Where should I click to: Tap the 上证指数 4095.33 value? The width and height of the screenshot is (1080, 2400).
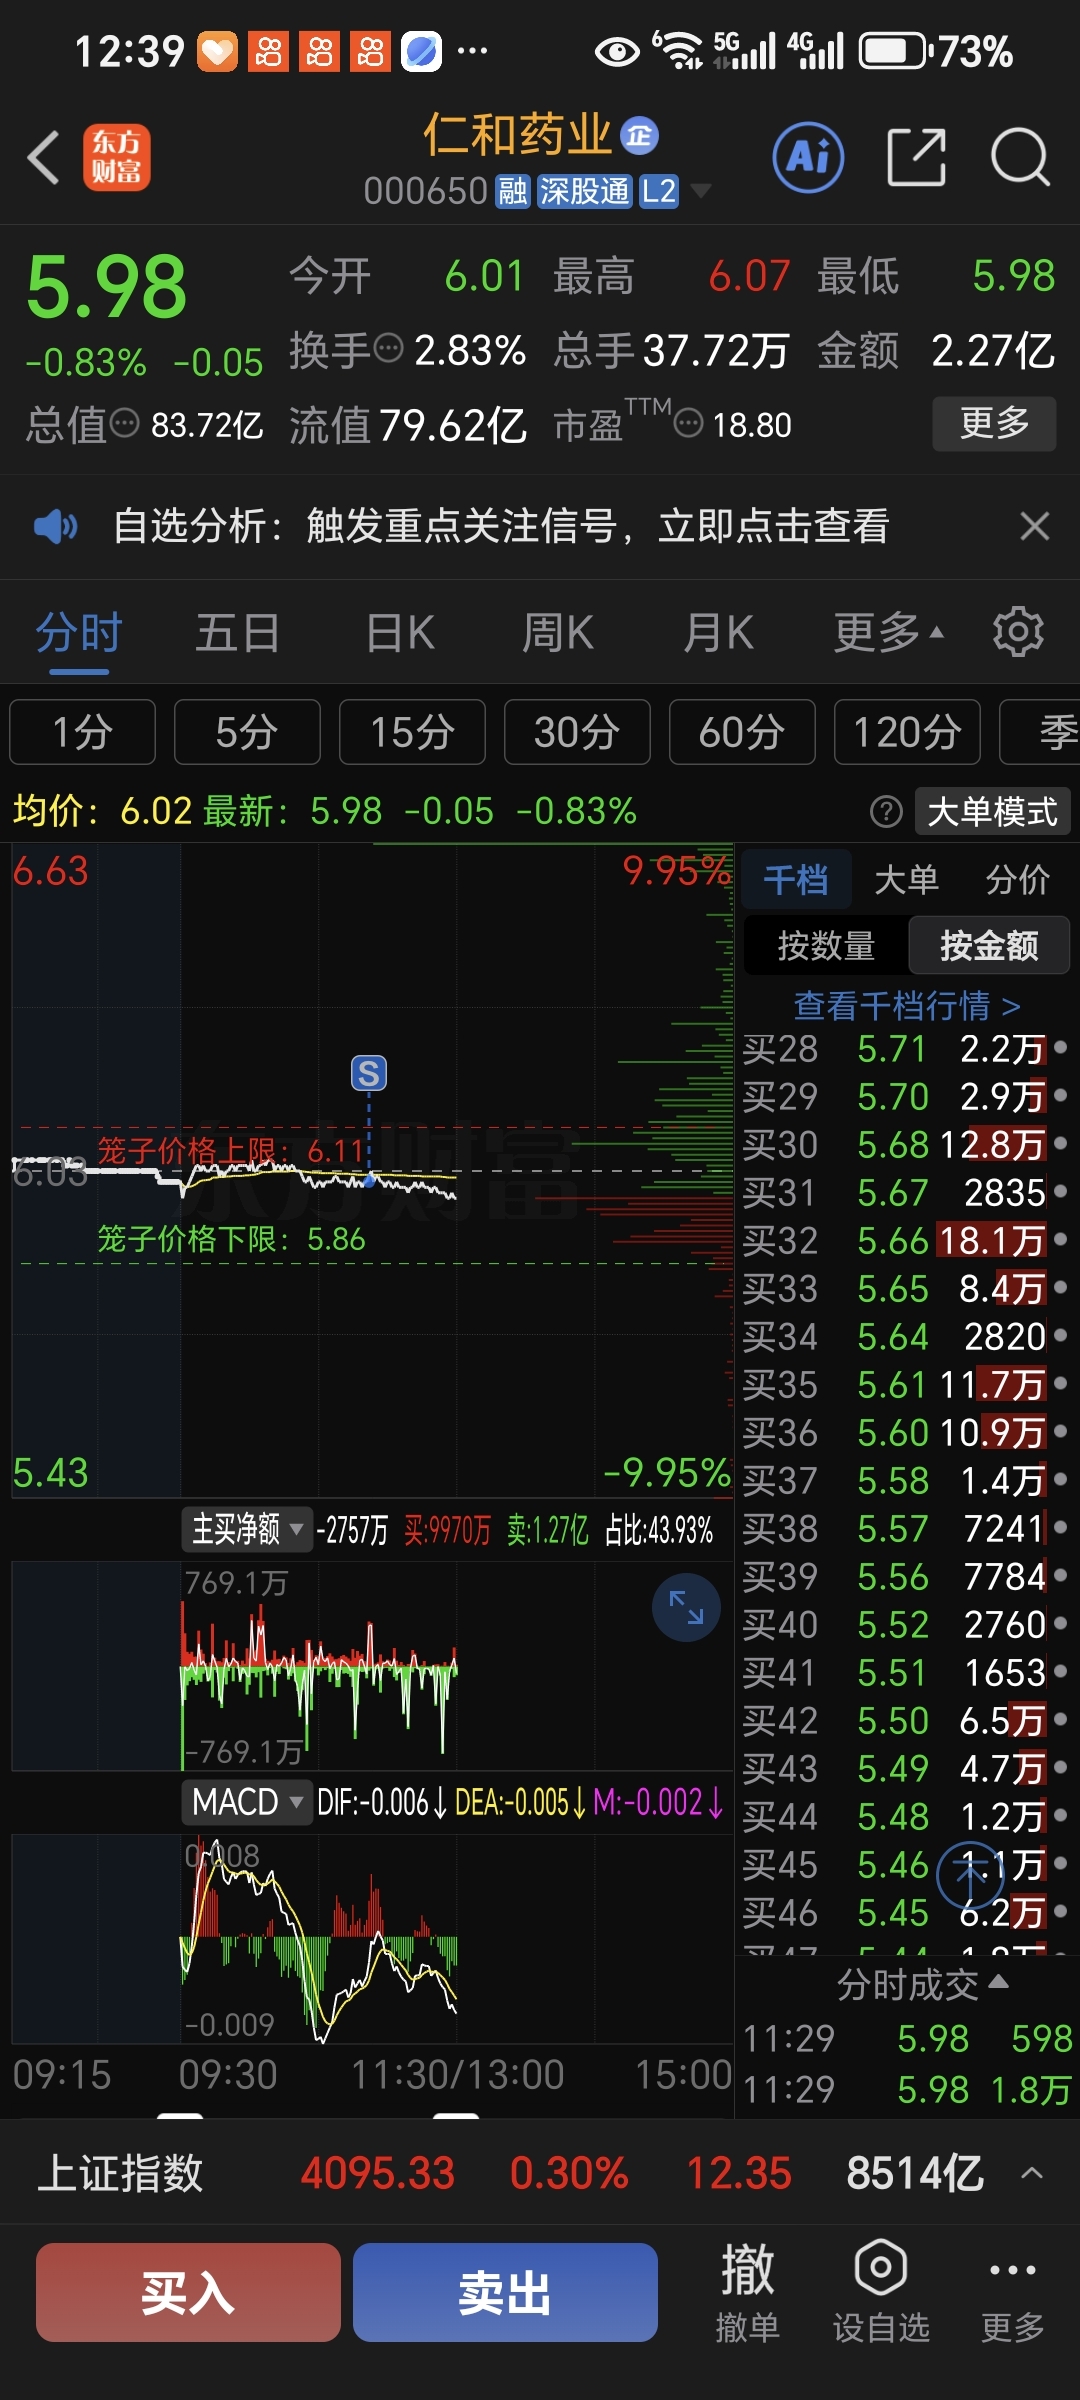tap(378, 2173)
